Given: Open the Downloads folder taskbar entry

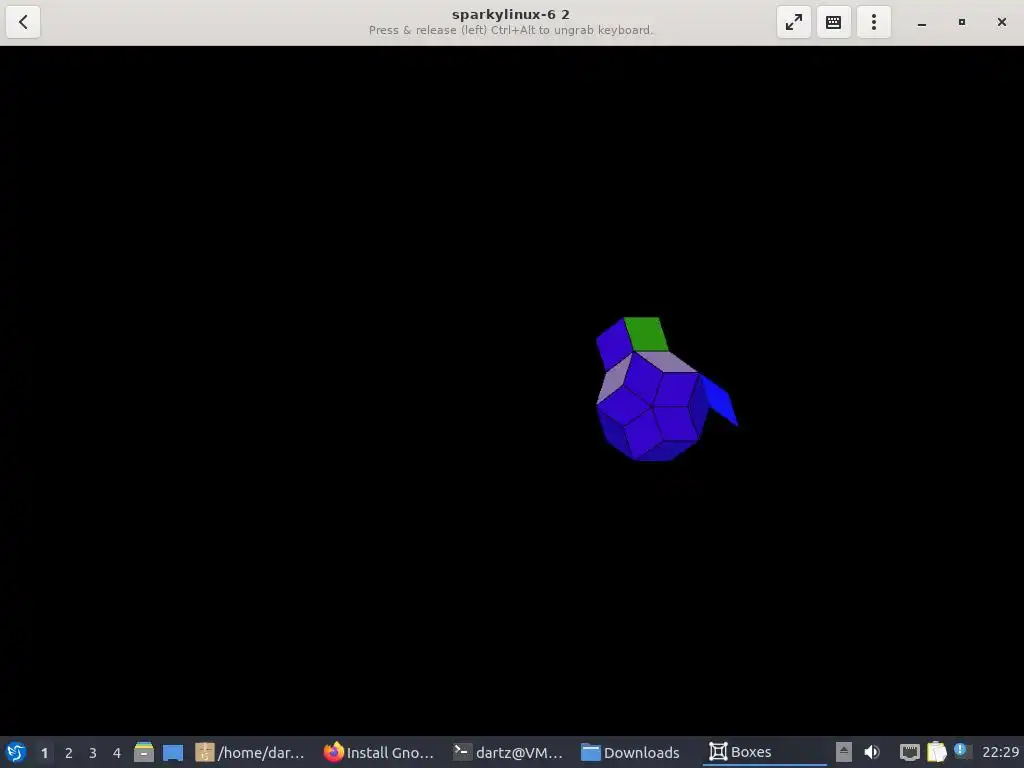Looking at the screenshot, I should 630,752.
